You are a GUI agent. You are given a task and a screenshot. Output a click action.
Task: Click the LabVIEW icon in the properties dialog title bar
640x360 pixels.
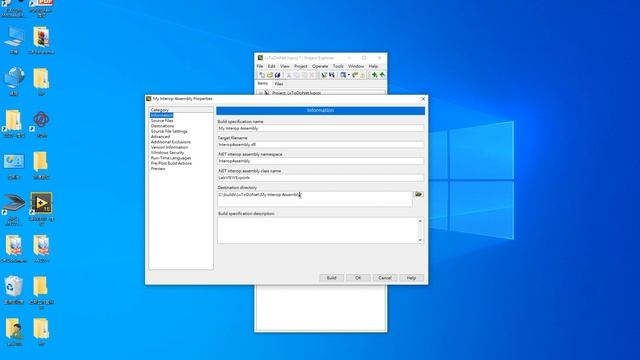click(x=149, y=99)
